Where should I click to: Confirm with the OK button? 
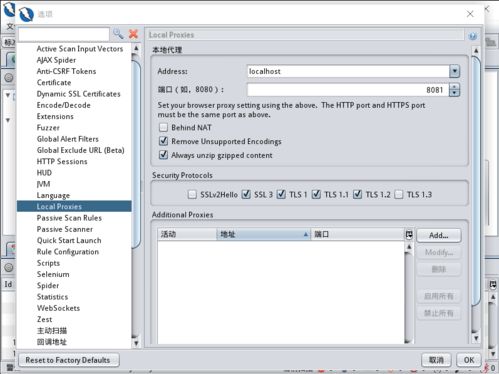point(469,360)
